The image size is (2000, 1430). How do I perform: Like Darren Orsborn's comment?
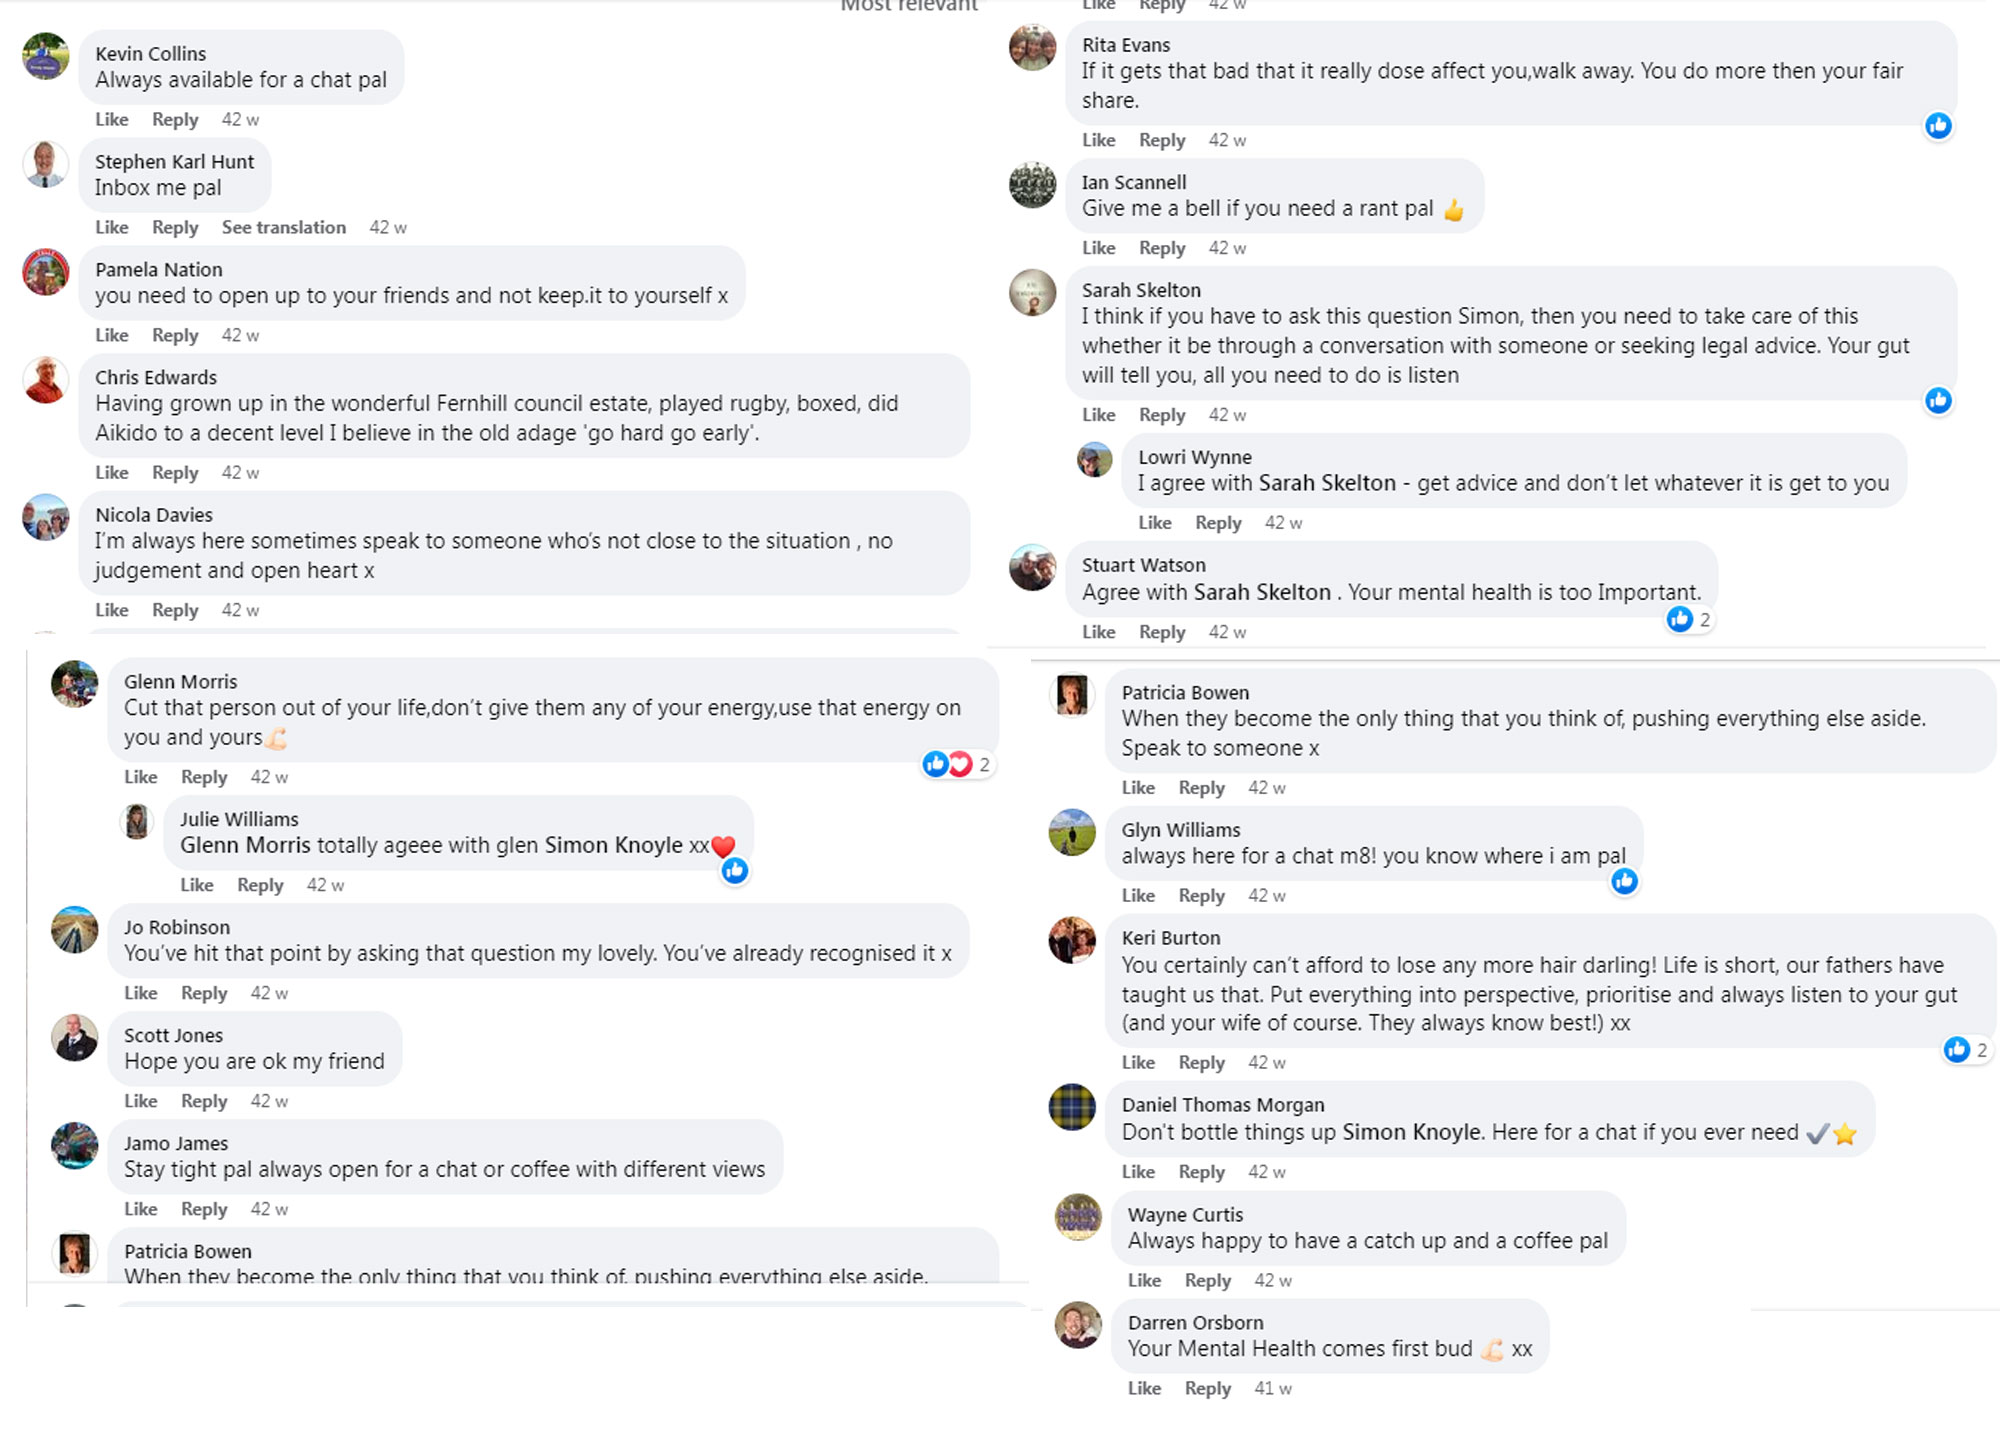pyautogui.click(x=1144, y=1388)
